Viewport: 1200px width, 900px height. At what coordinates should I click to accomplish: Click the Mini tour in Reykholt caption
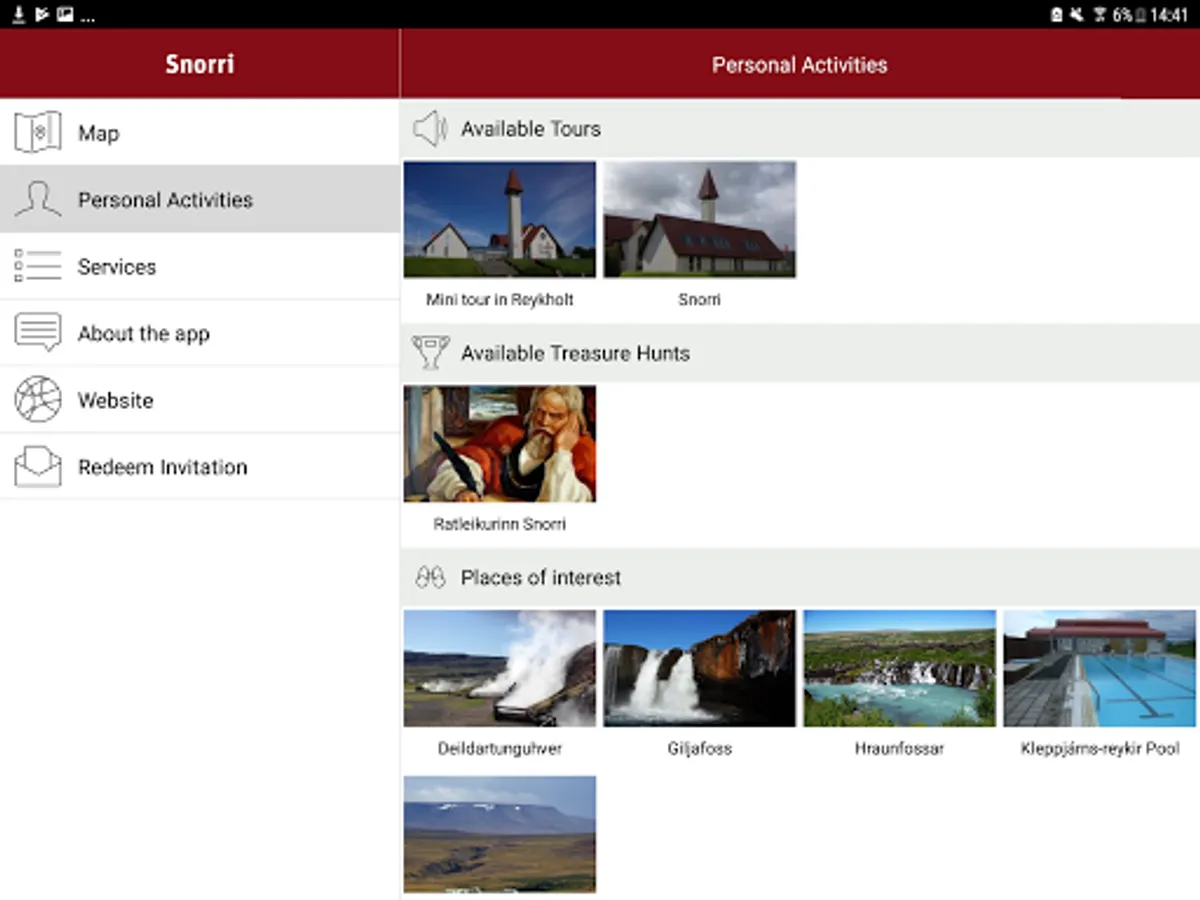(500, 299)
